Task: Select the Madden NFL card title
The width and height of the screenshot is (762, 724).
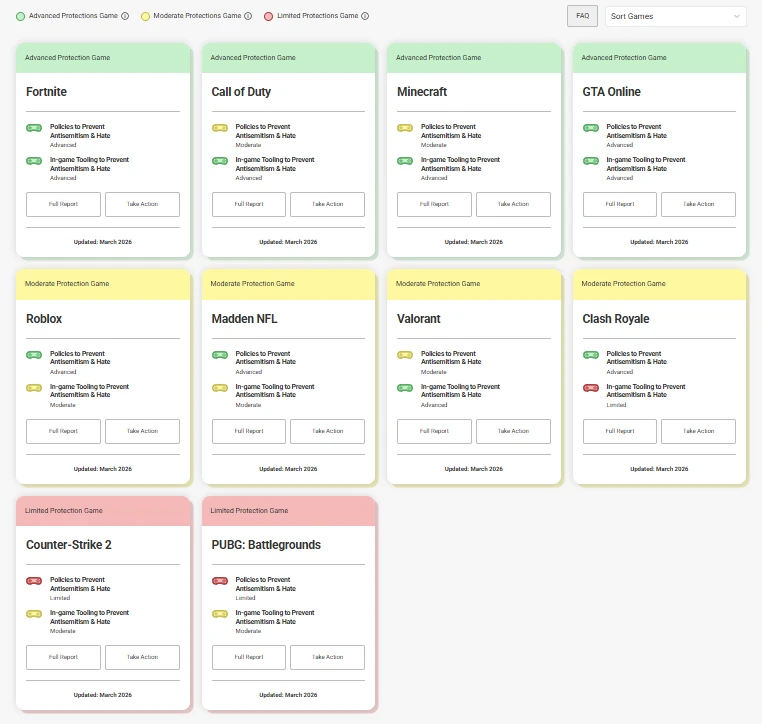Action: 244,319
